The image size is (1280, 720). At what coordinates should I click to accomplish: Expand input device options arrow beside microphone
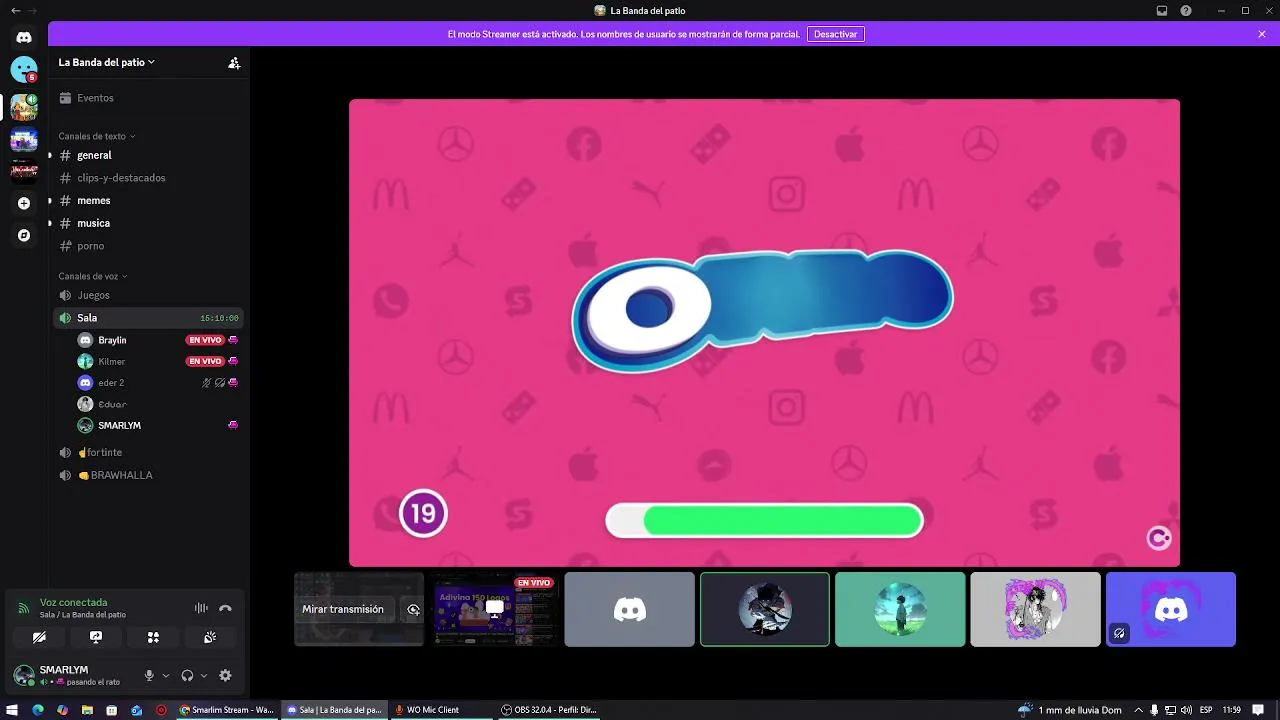tap(166, 676)
